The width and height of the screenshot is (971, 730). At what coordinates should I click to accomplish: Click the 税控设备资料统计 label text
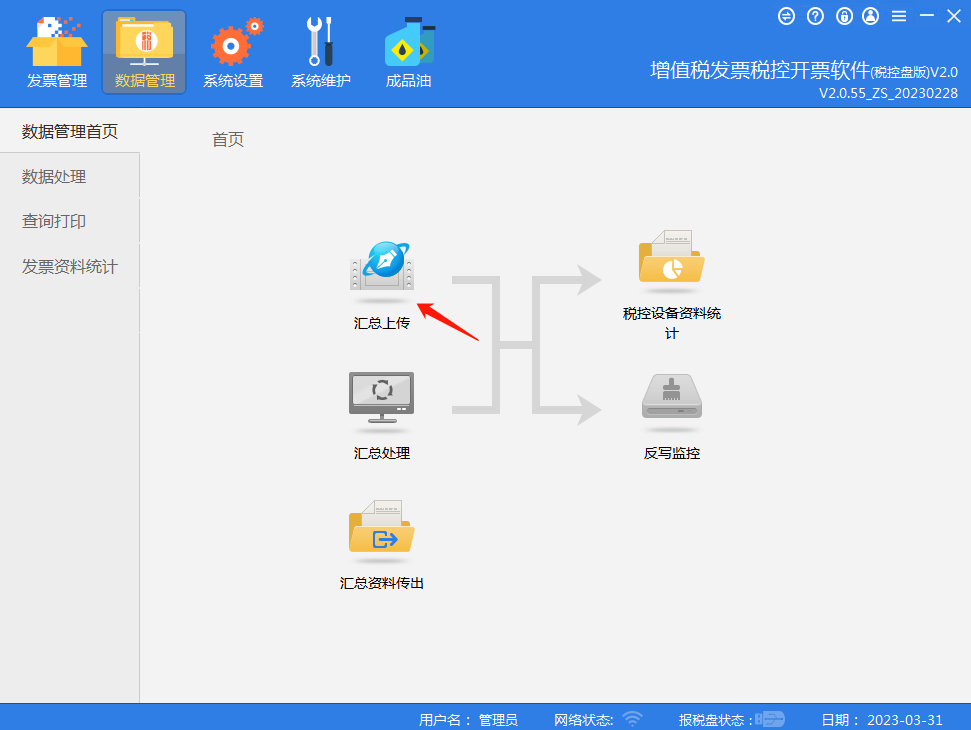point(672,323)
